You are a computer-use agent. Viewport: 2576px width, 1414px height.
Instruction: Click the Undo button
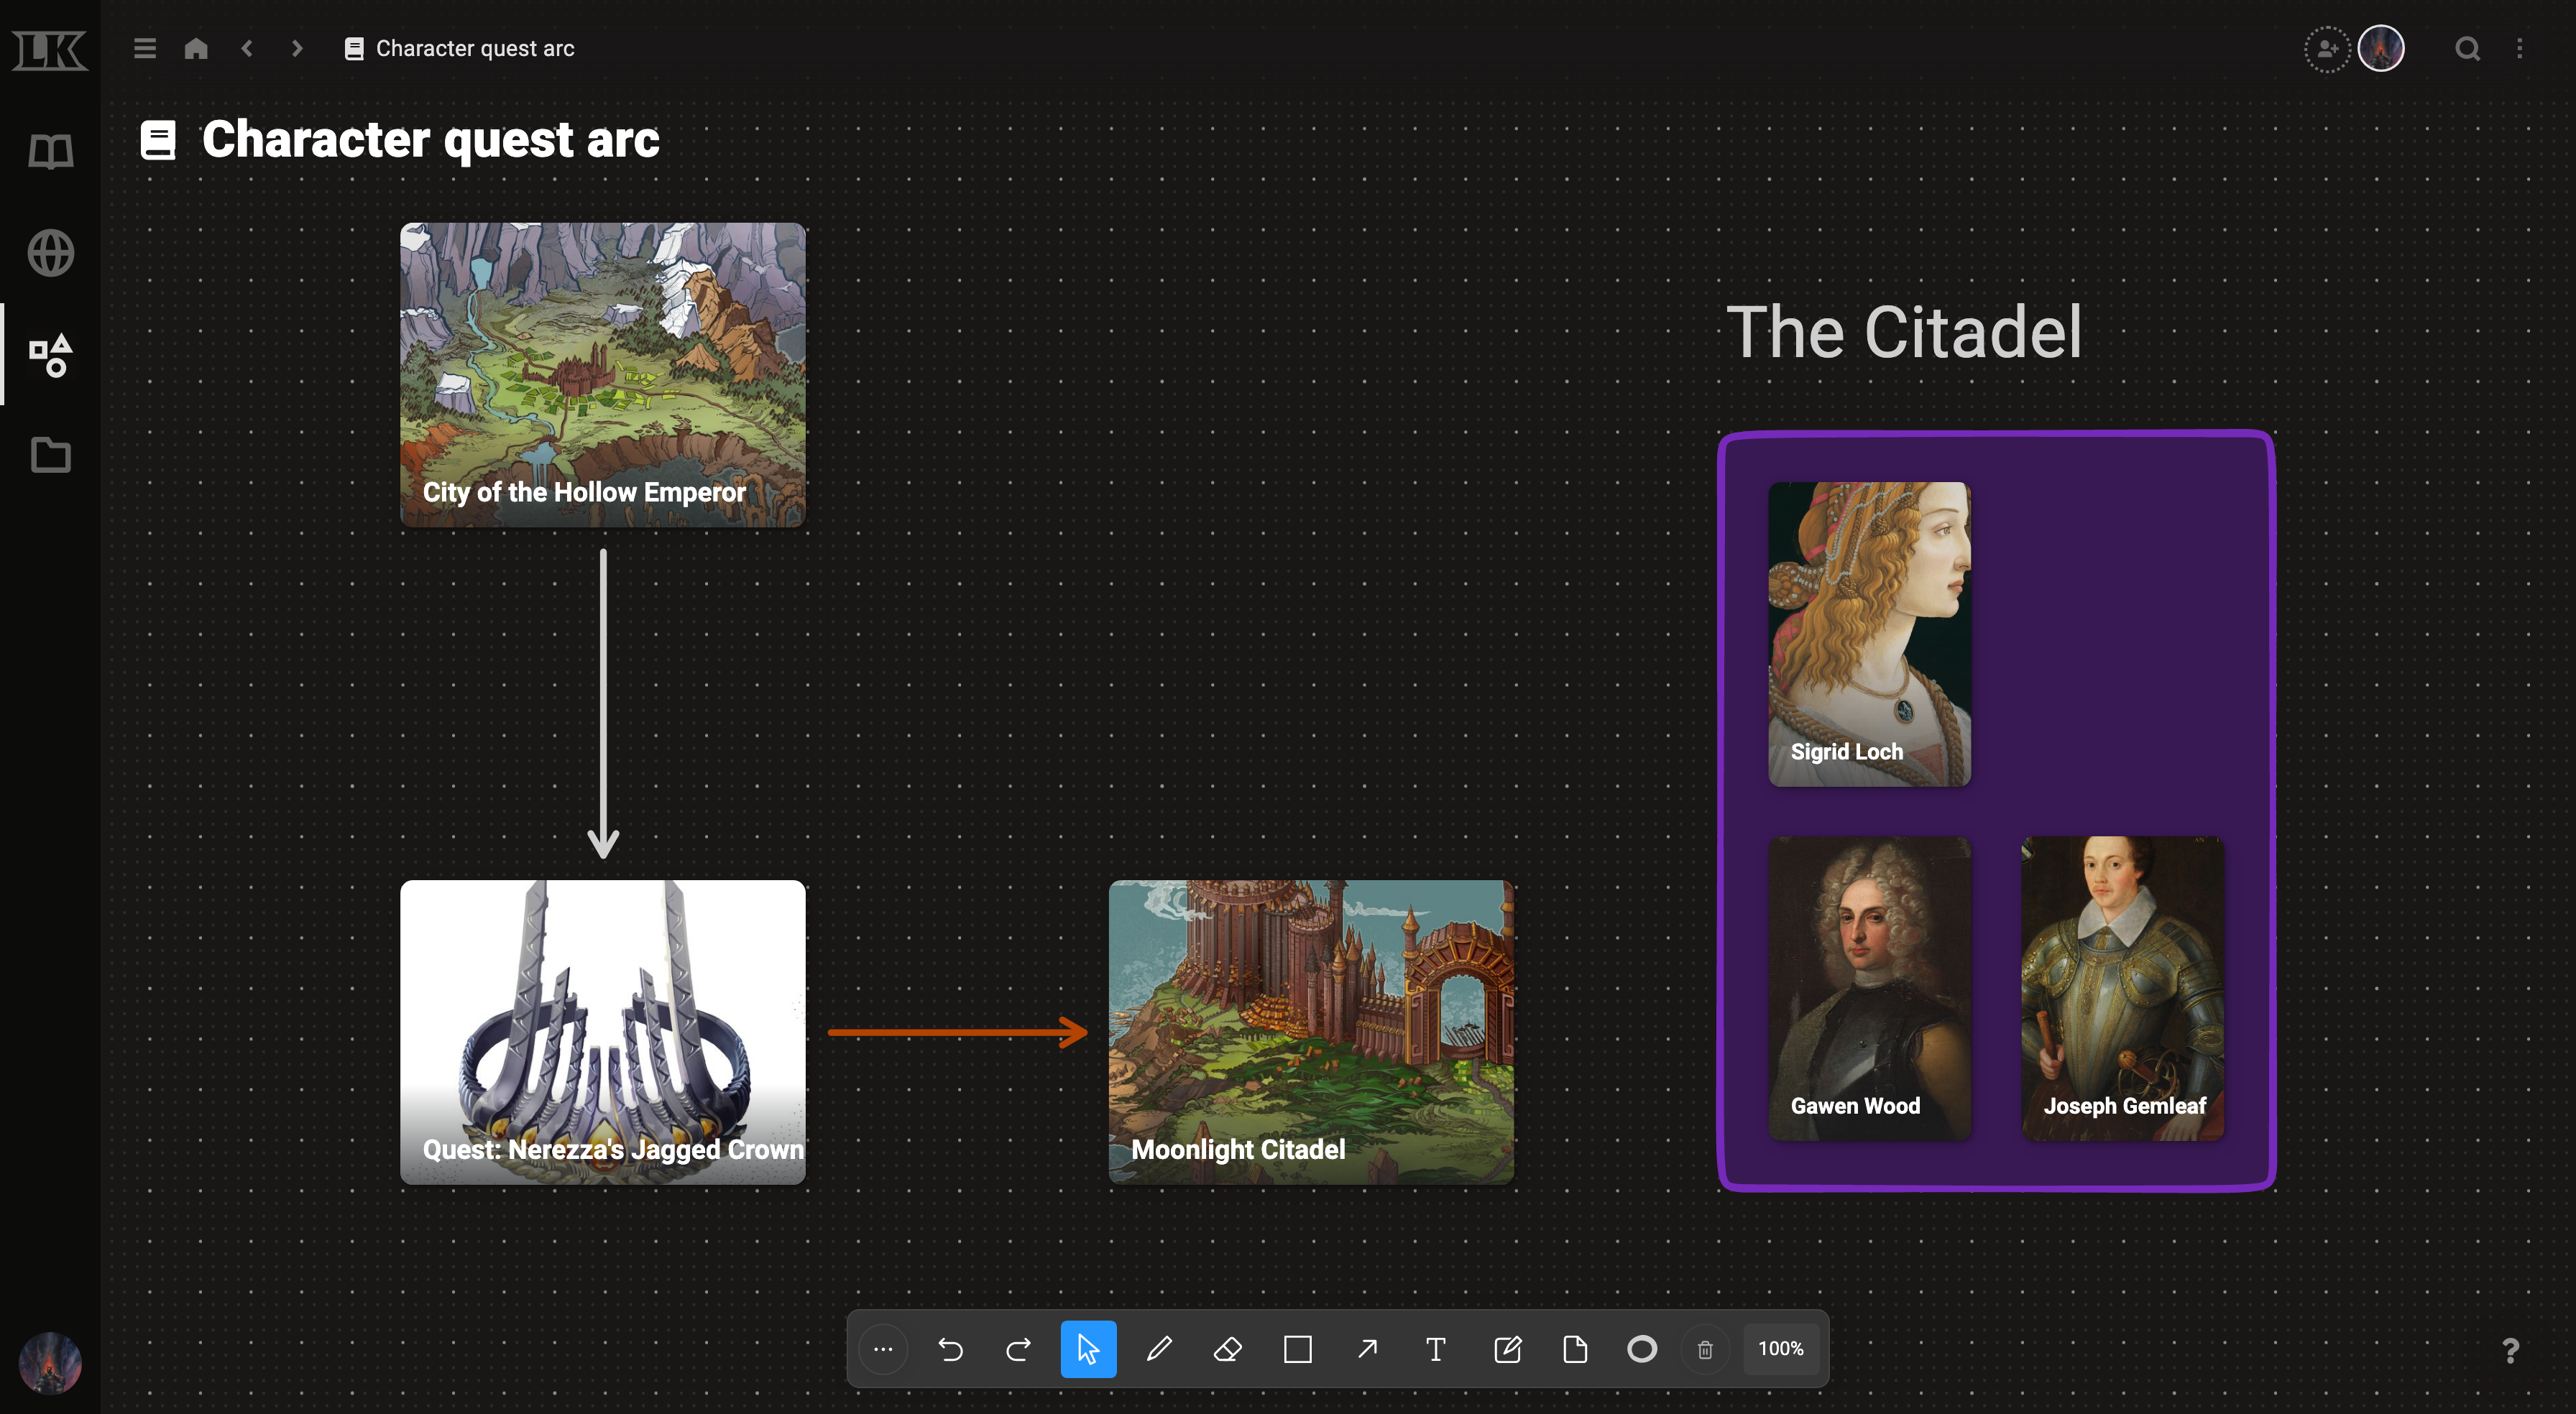click(950, 1349)
